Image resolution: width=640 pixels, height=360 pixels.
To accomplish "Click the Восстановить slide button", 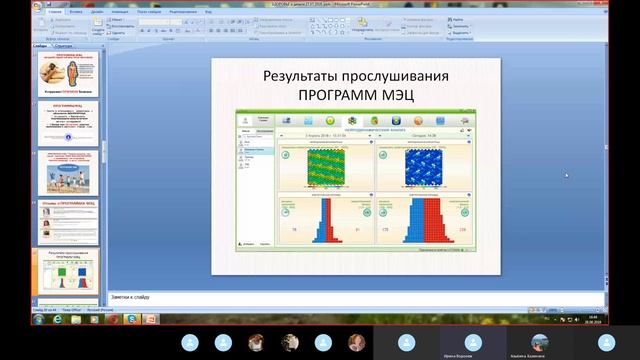I will click(120, 26).
